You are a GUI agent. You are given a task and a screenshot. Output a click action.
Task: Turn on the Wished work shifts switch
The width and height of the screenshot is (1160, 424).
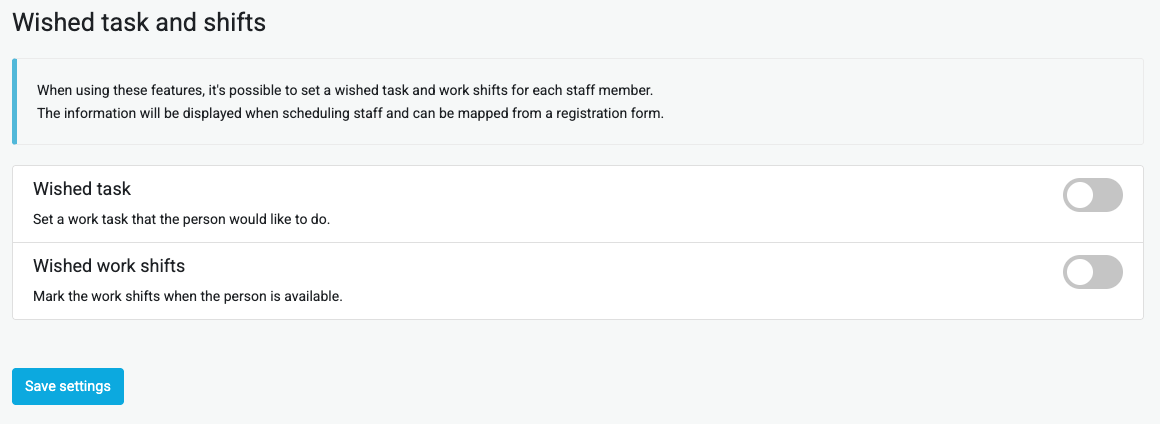click(1092, 272)
